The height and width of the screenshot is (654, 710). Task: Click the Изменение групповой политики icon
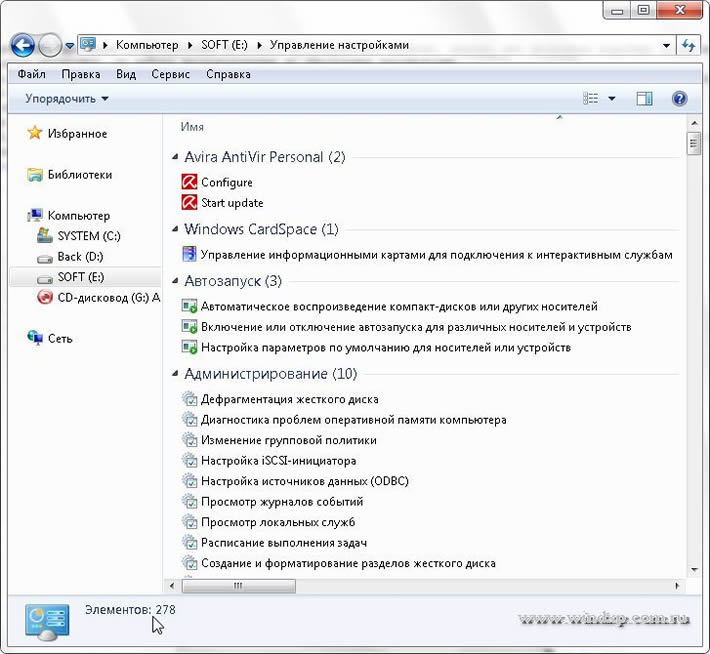pyautogui.click(x=189, y=440)
